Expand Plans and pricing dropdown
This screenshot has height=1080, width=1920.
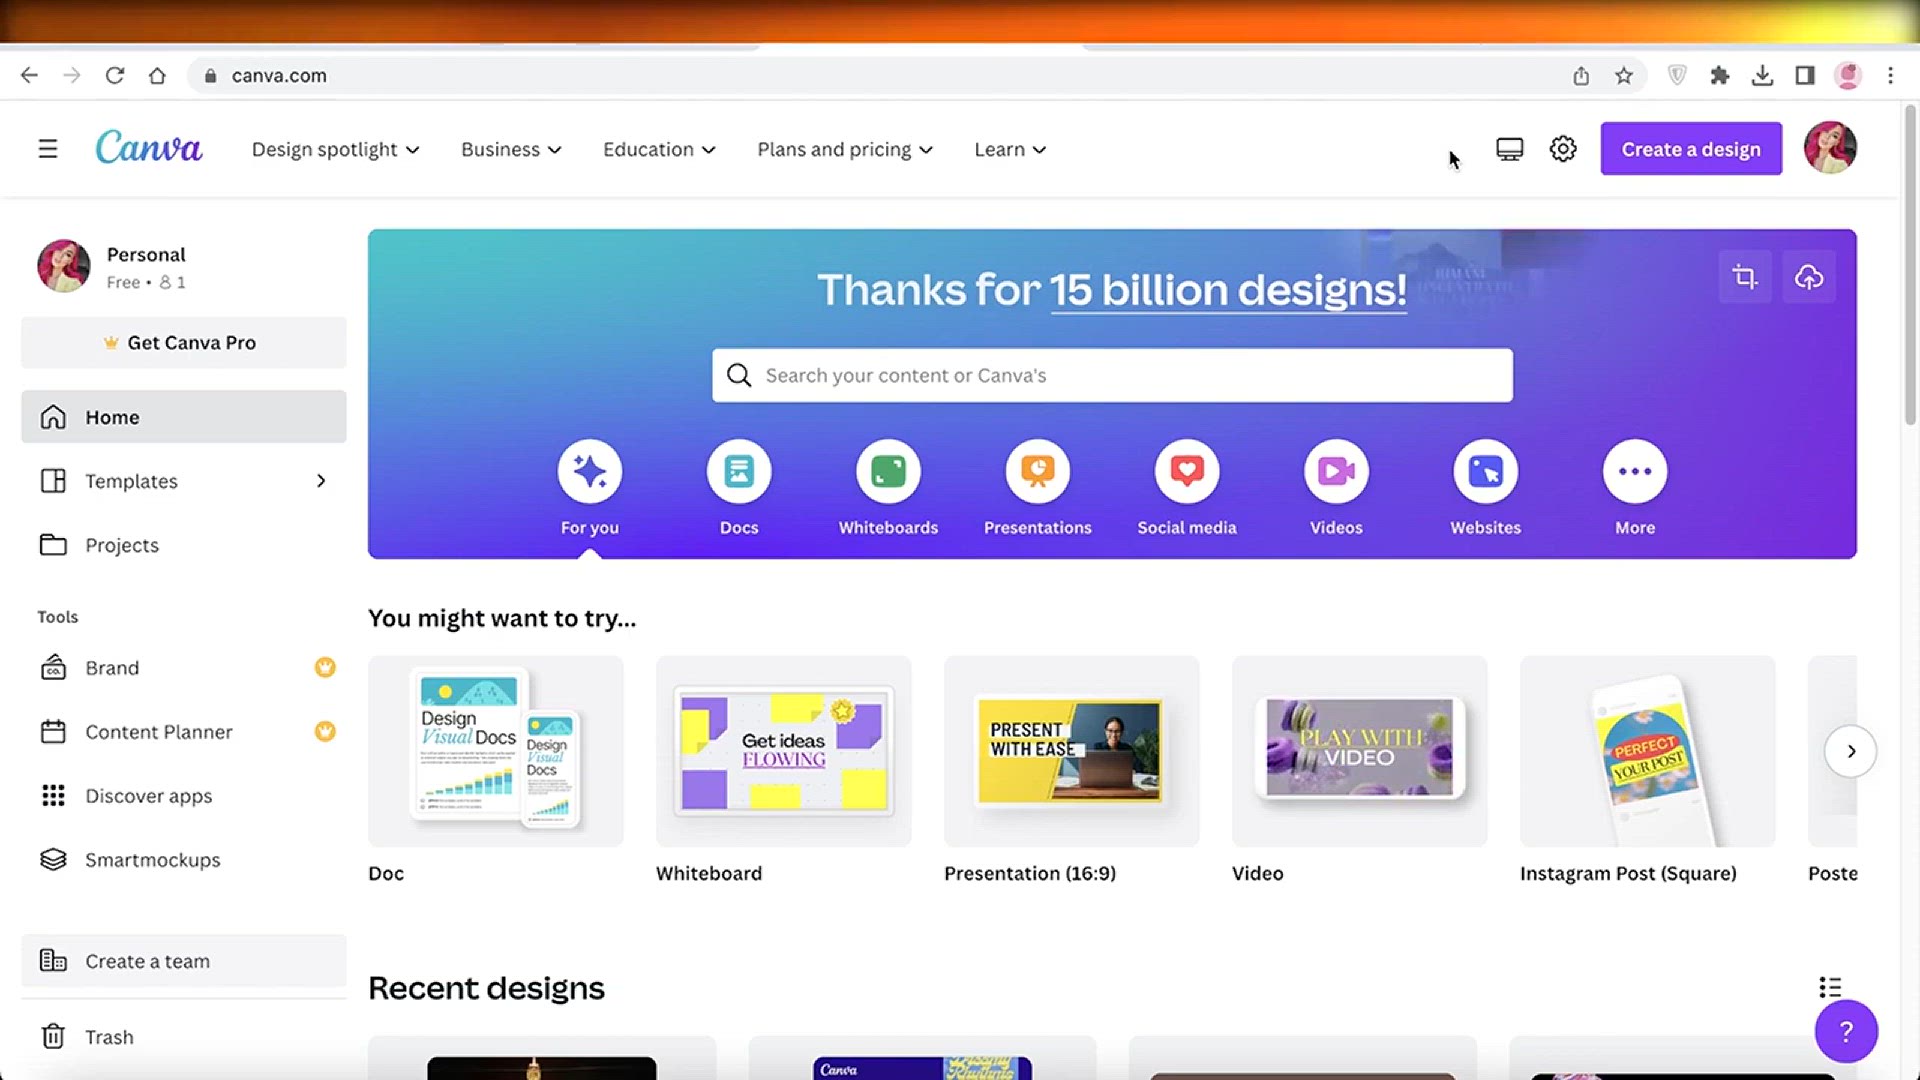tap(845, 149)
